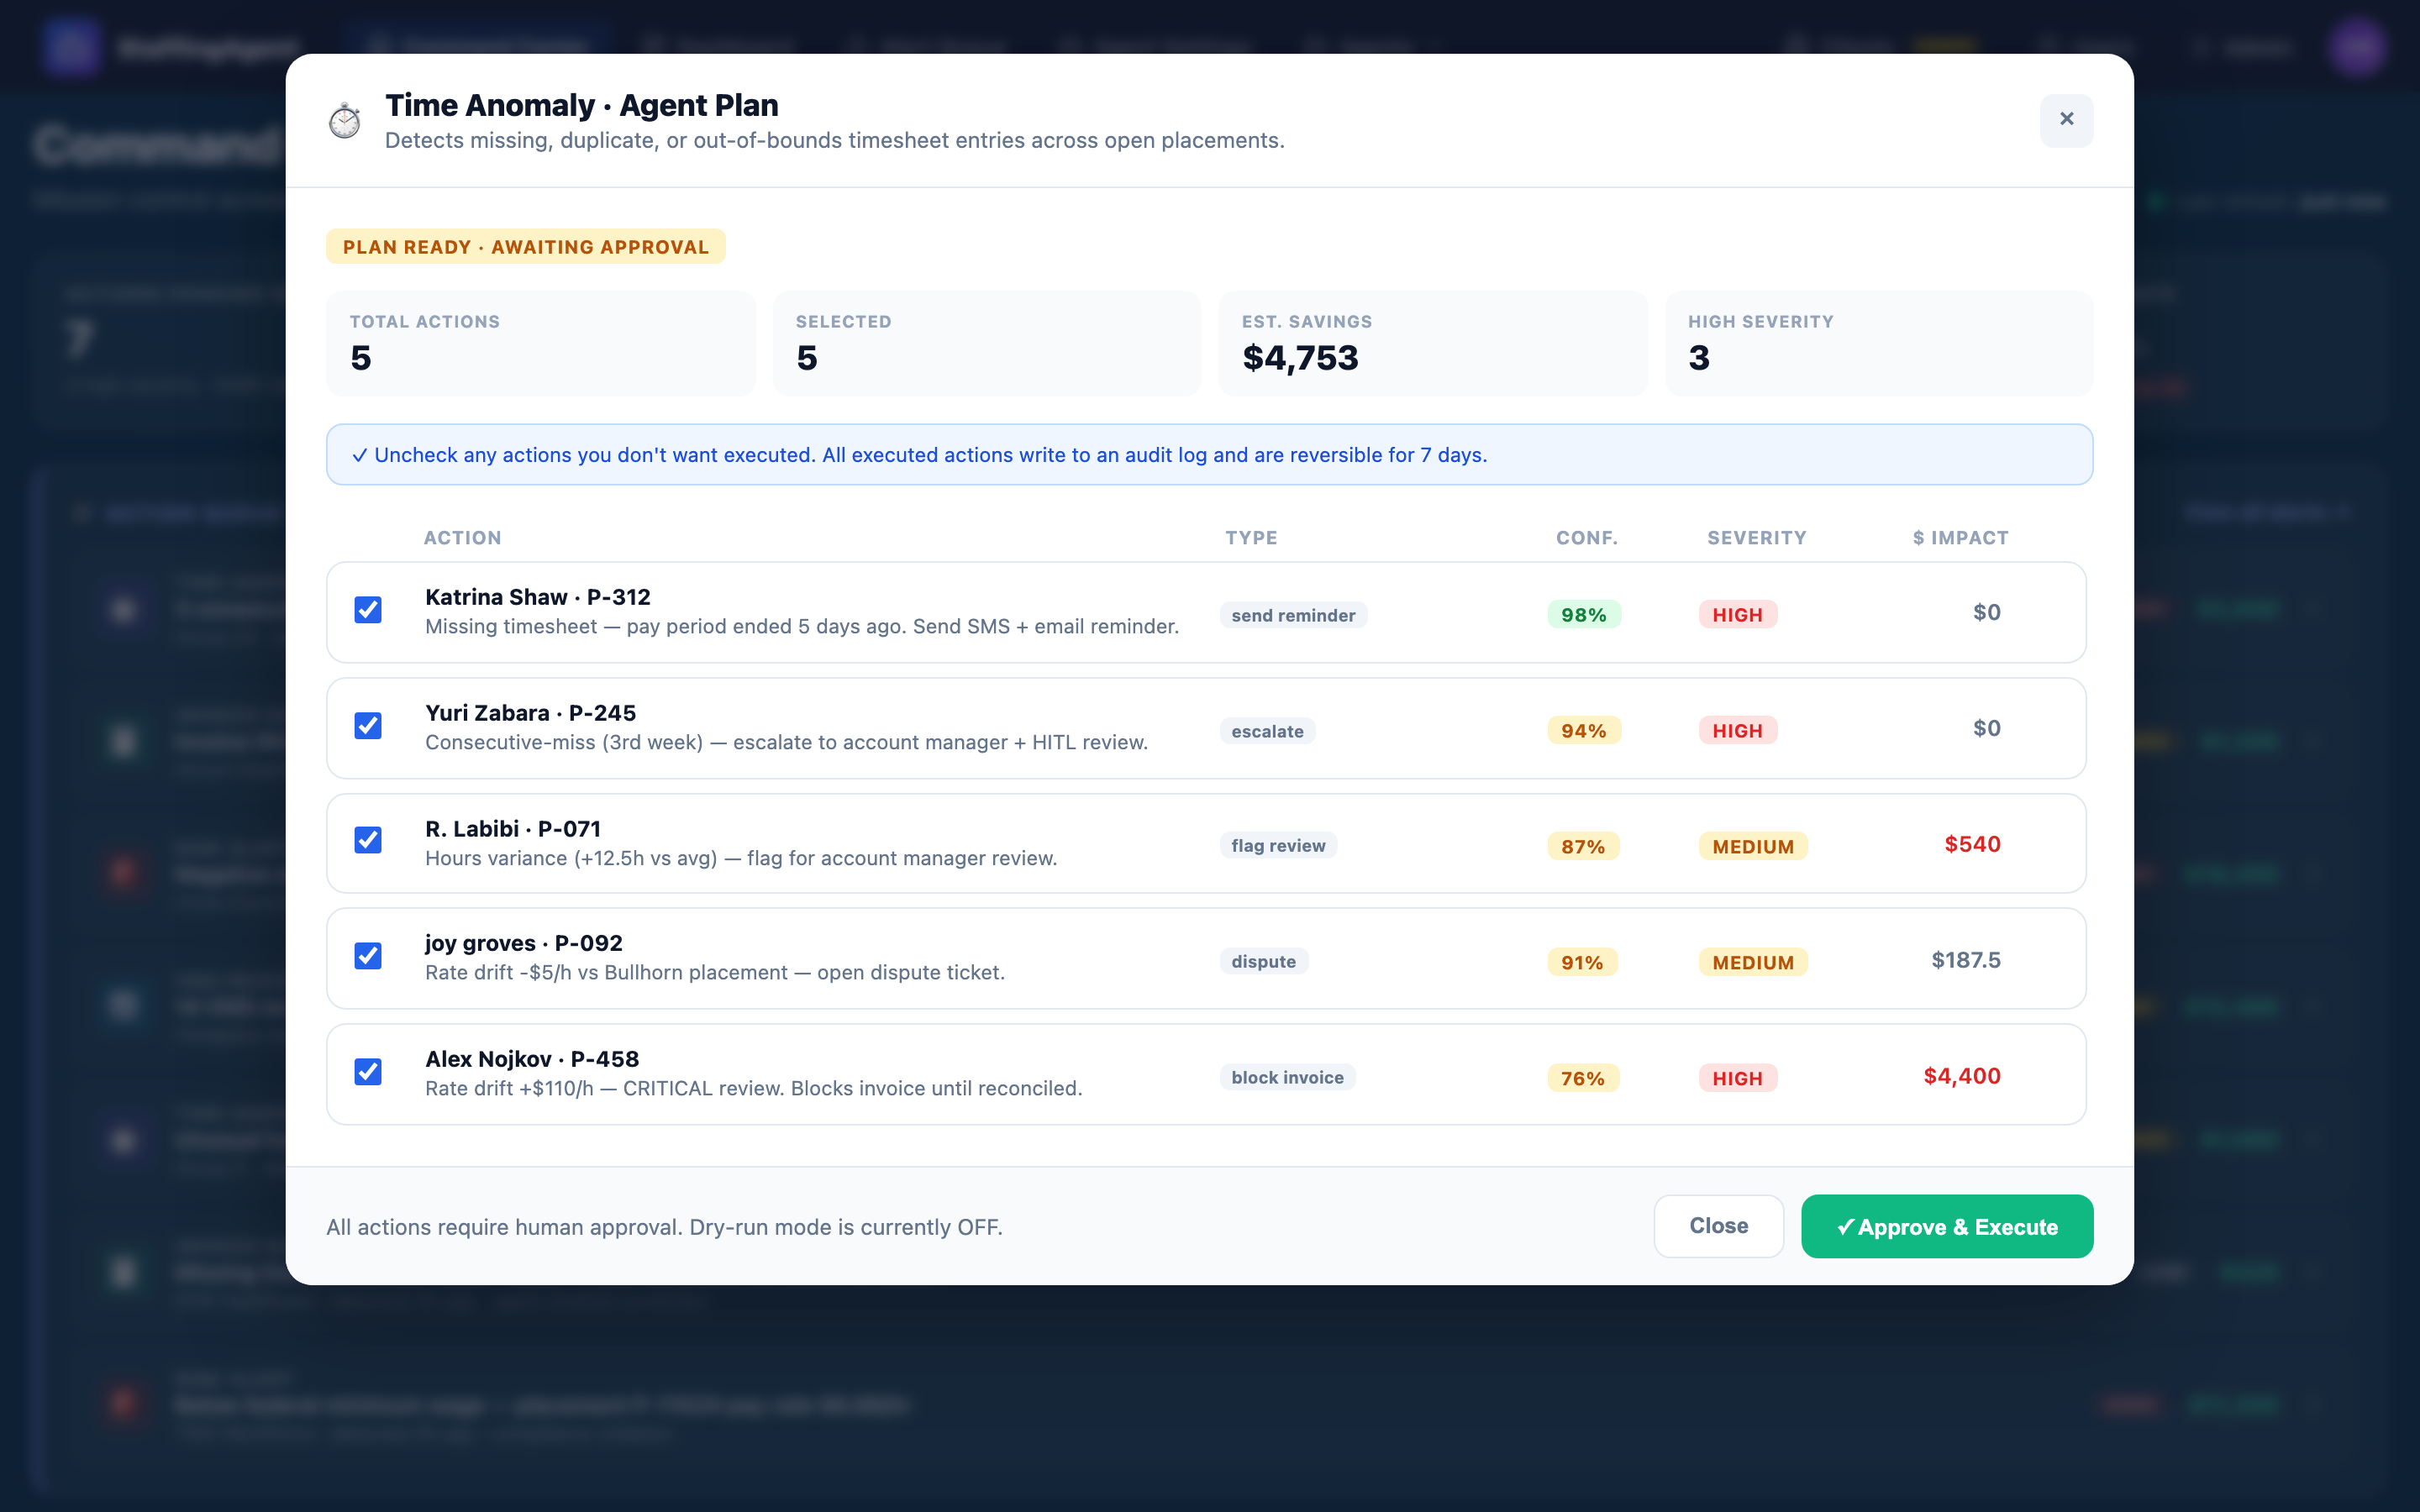
Task: Click the $4,400 impact amount
Action: (1961, 1077)
